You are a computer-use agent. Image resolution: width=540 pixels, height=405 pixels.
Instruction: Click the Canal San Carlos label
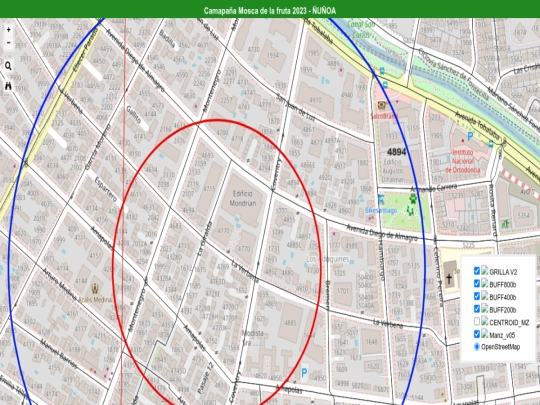(361, 30)
